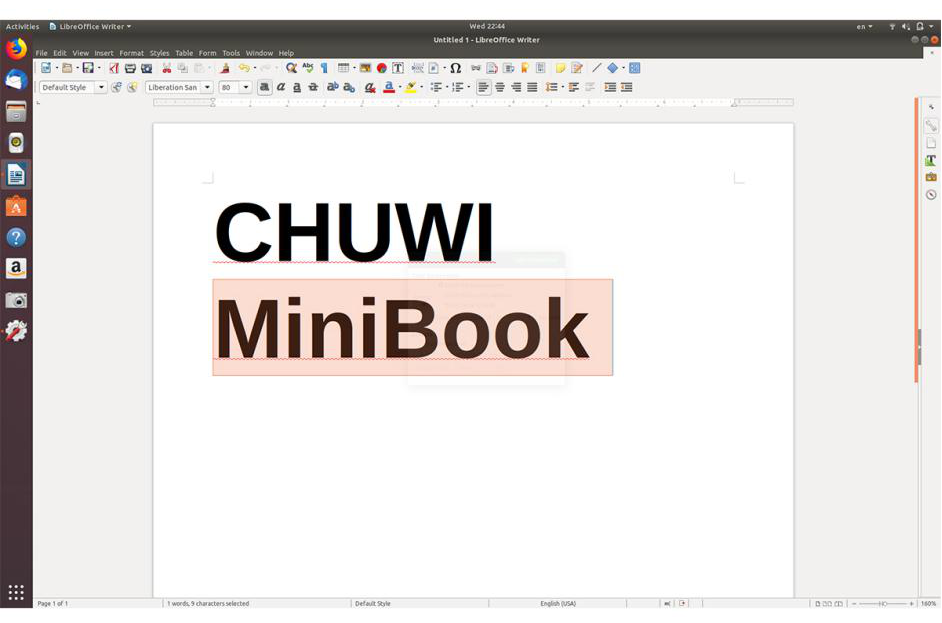Toggle bulleted list
Viewport: 942px width, 623px height.
[x=436, y=87]
